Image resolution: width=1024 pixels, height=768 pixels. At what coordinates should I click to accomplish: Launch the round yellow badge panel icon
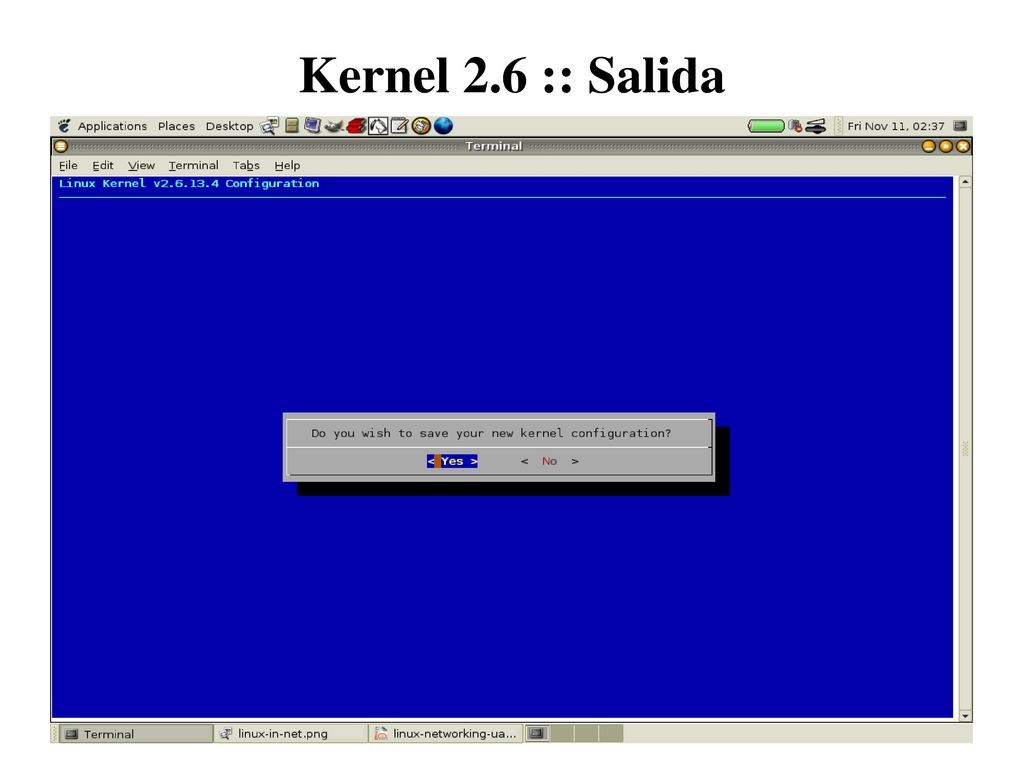pyautogui.click(x=421, y=125)
